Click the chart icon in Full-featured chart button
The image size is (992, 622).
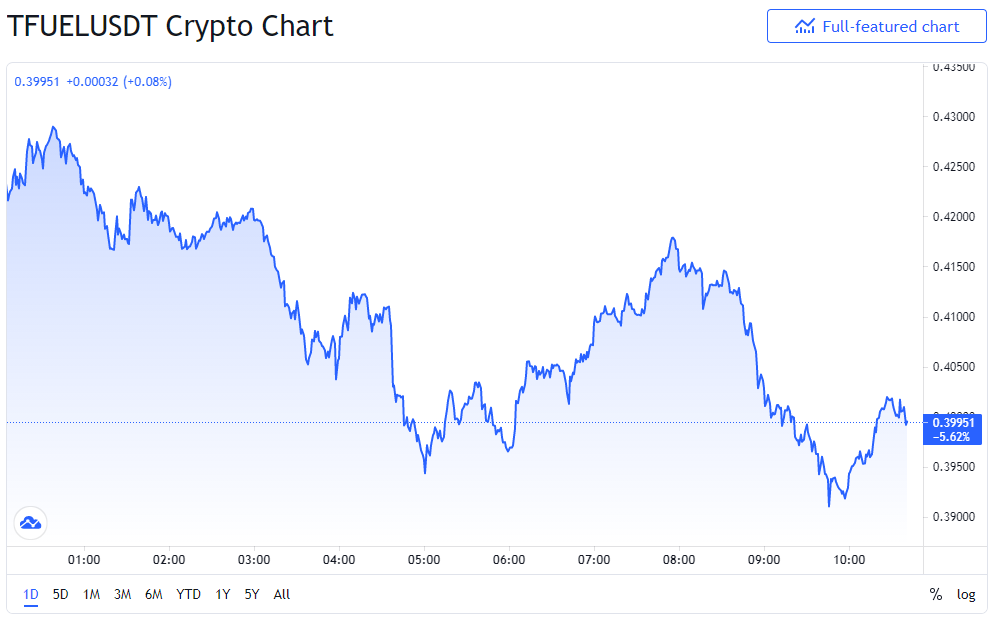805,27
